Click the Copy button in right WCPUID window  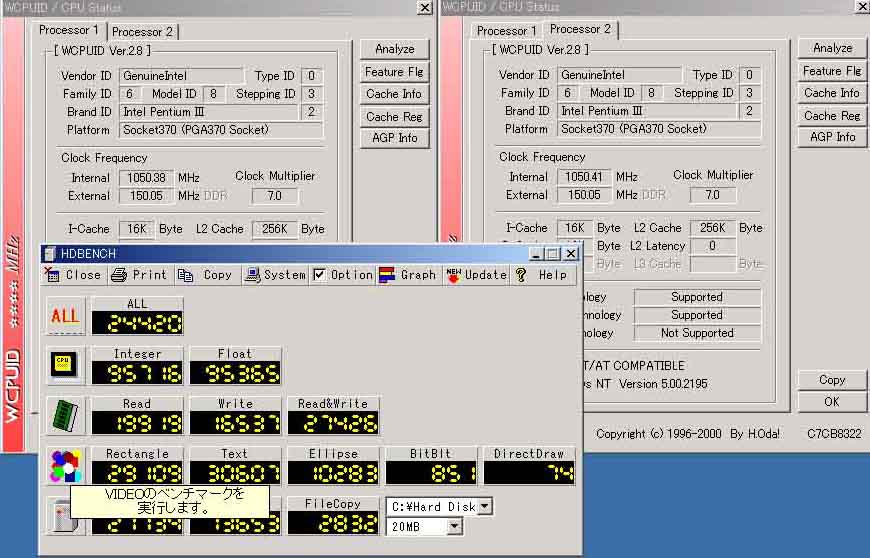click(x=832, y=380)
